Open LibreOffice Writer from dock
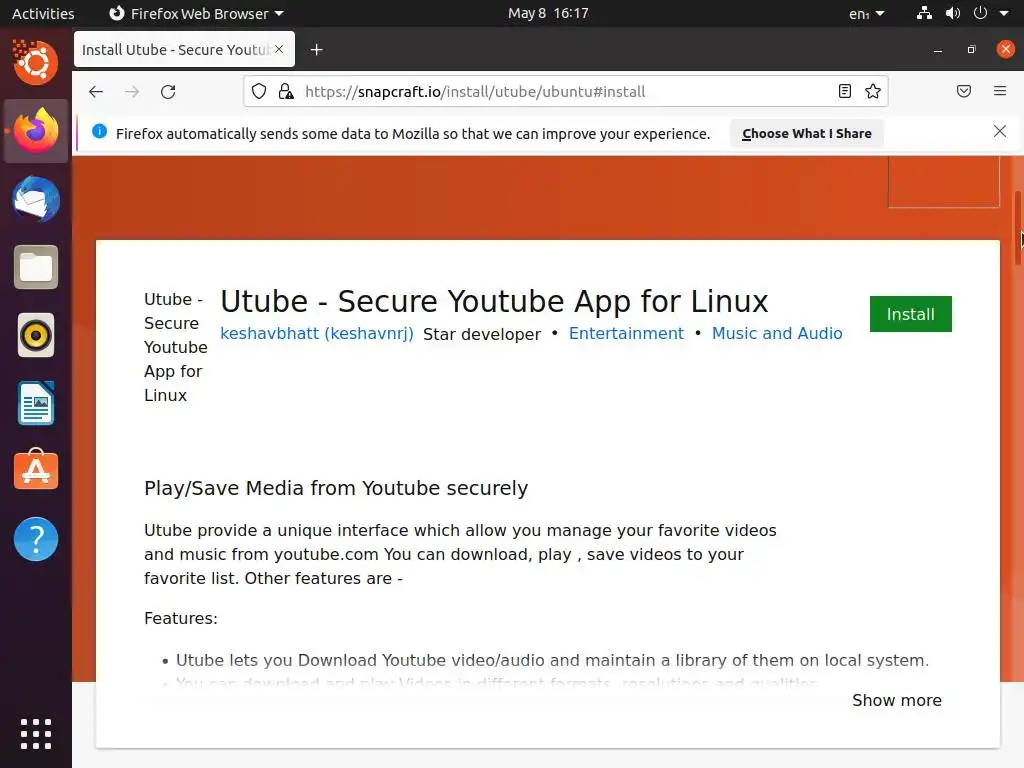The height and width of the screenshot is (768, 1024). 36,404
